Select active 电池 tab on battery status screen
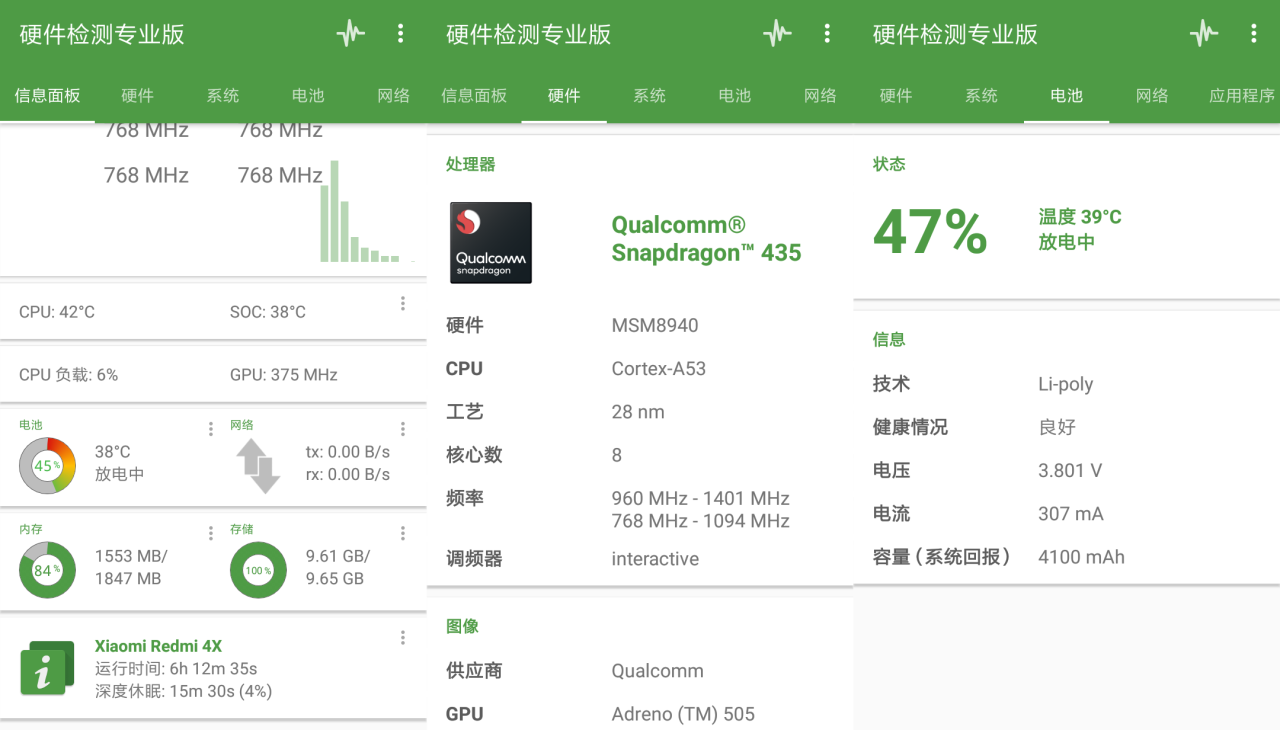 click(1067, 96)
